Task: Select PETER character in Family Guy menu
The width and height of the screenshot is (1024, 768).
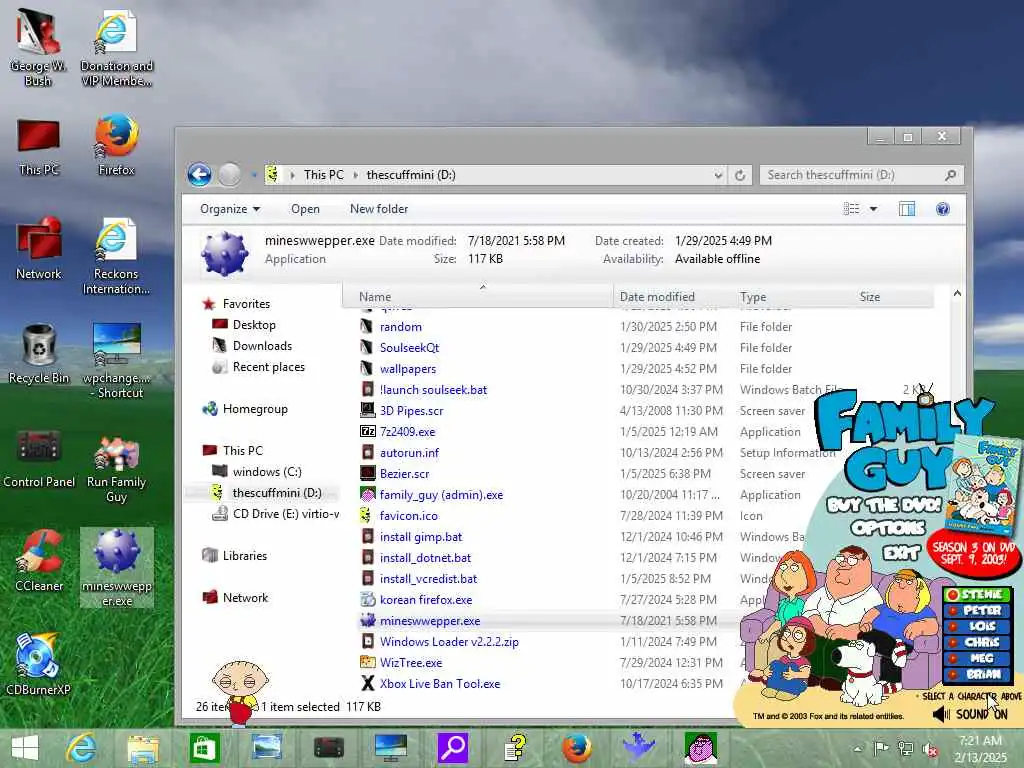Action: [977, 610]
